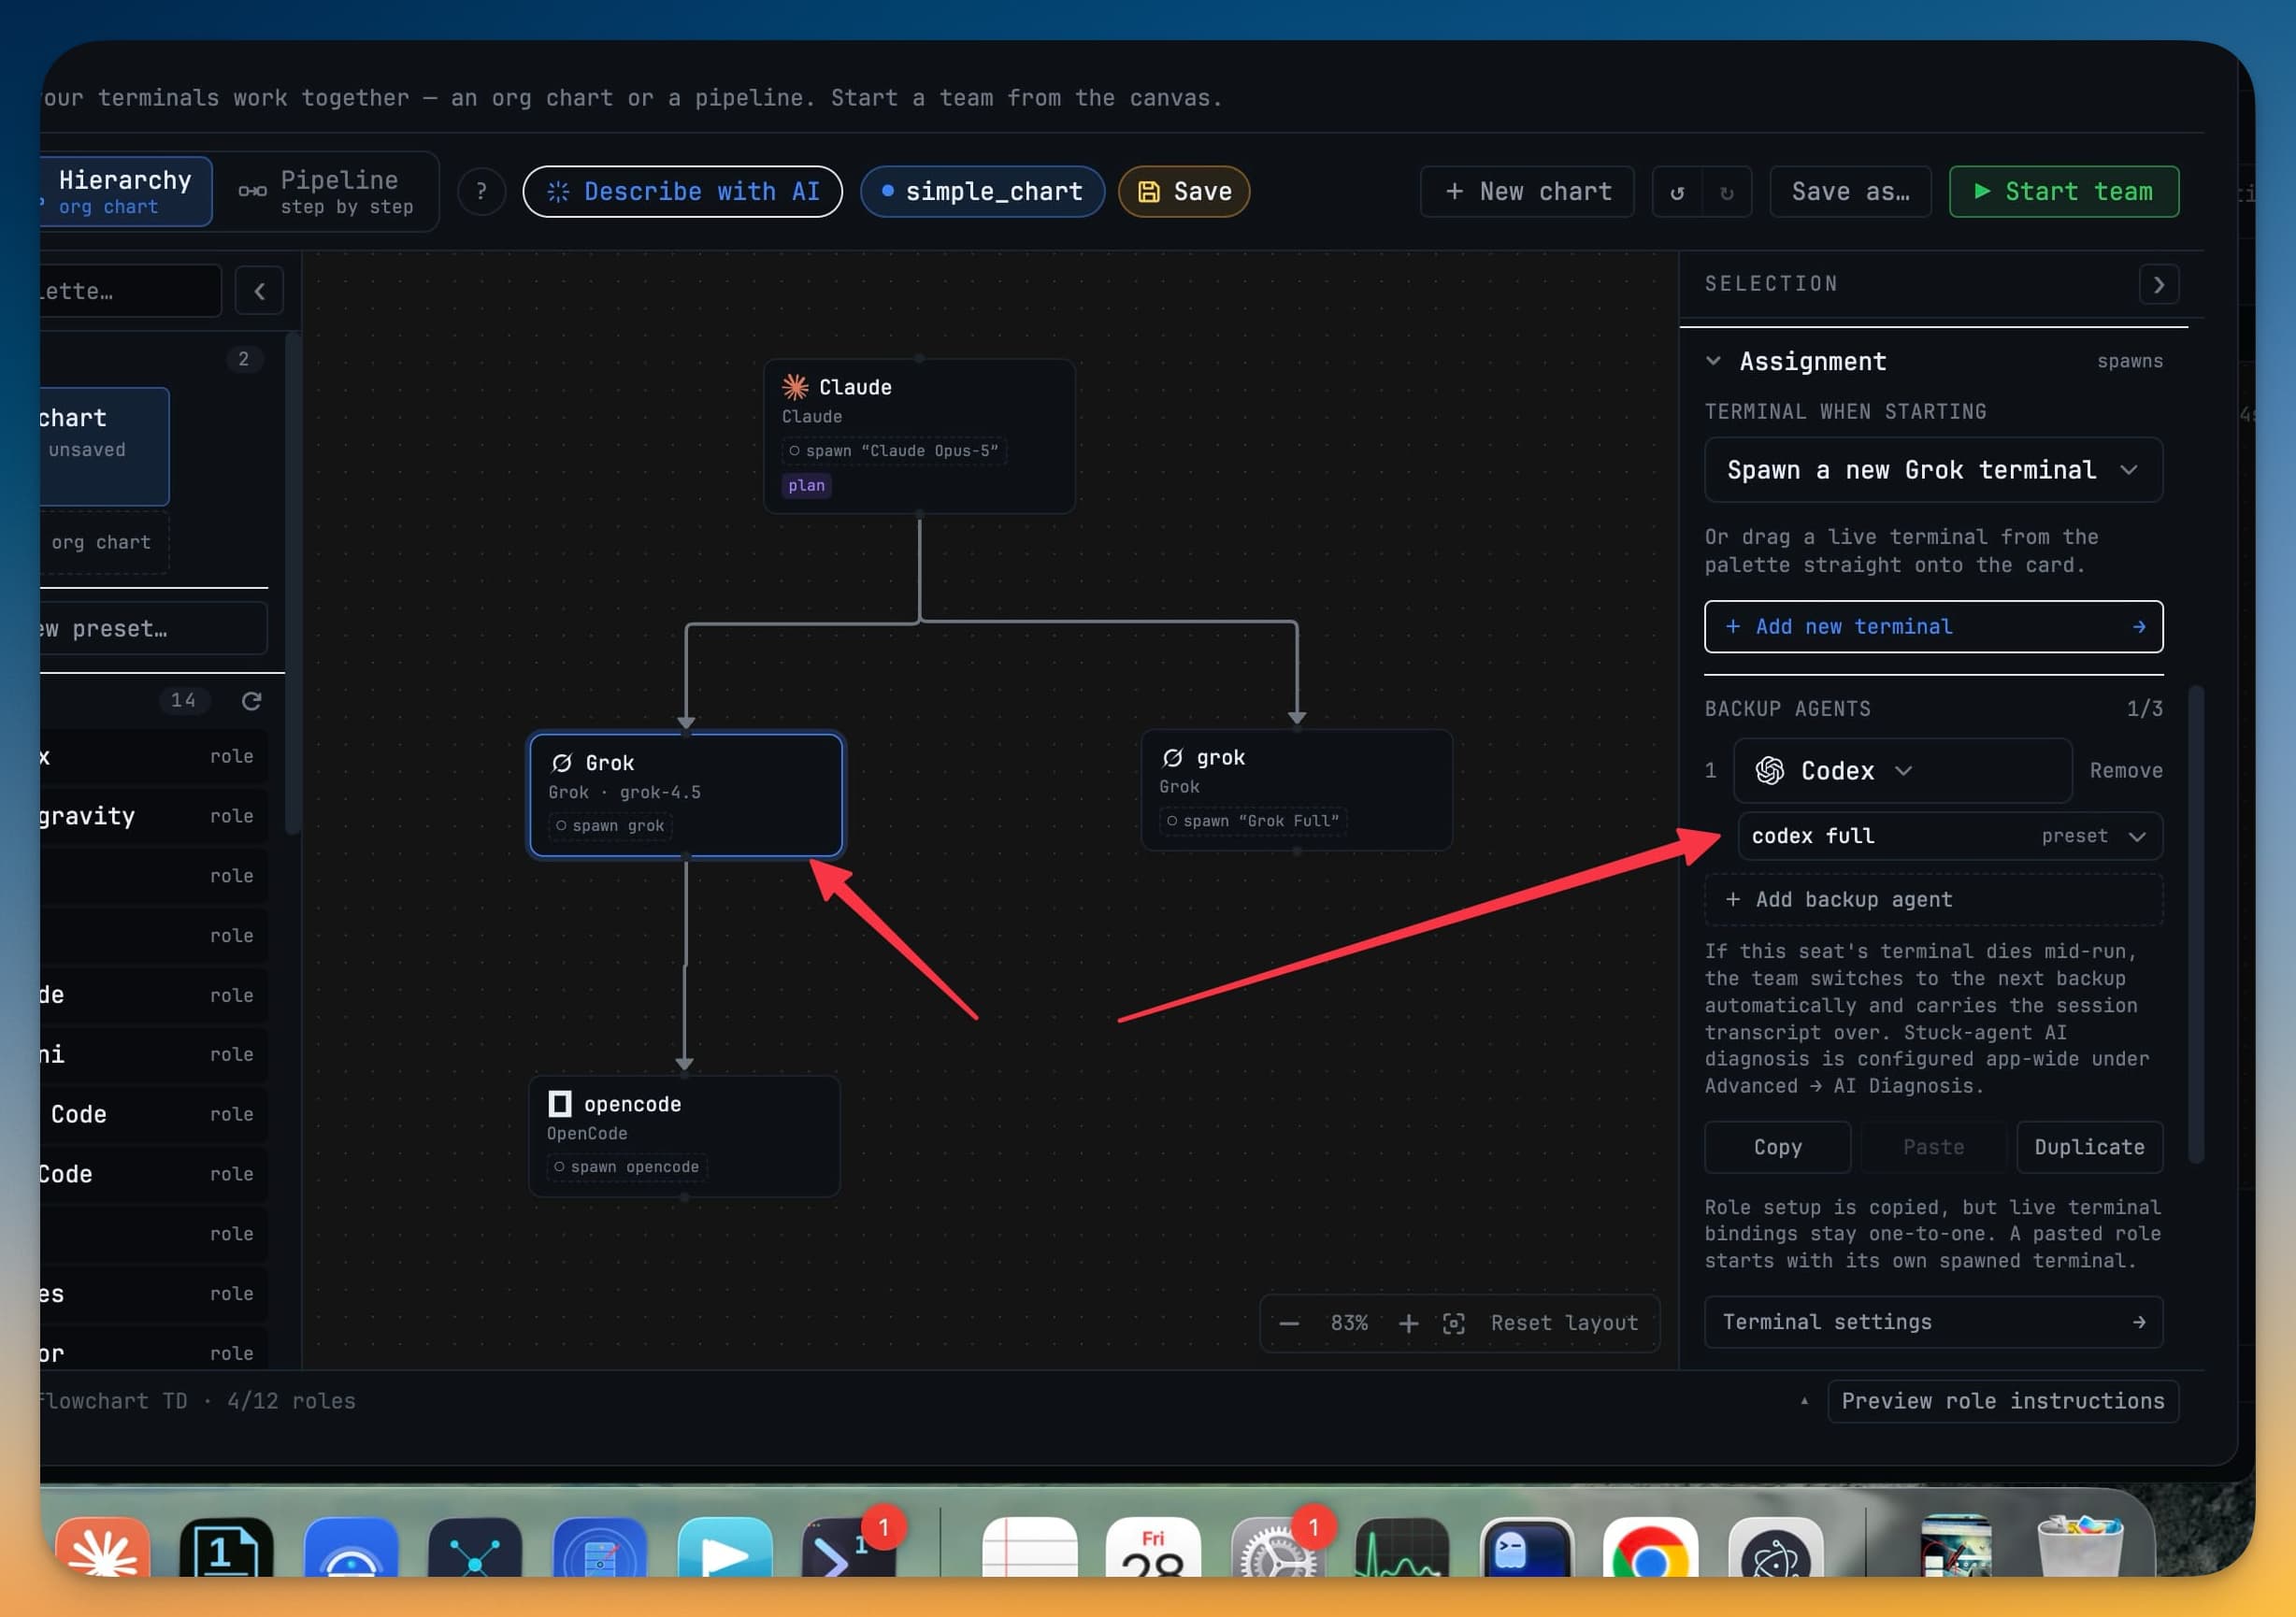Open the Spawn a new Grok terminal dropdown

(1932, 470)
